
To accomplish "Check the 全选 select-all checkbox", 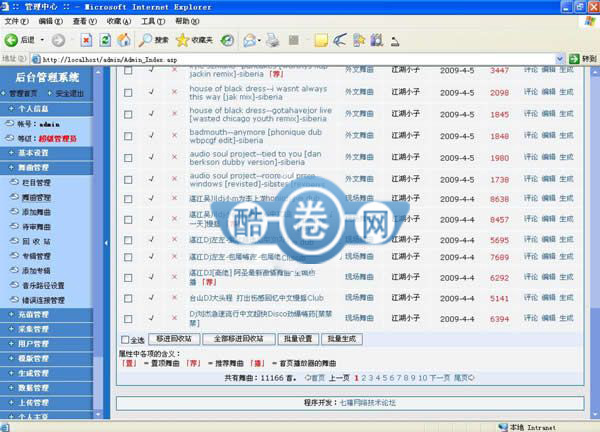I will click(125, 339).
